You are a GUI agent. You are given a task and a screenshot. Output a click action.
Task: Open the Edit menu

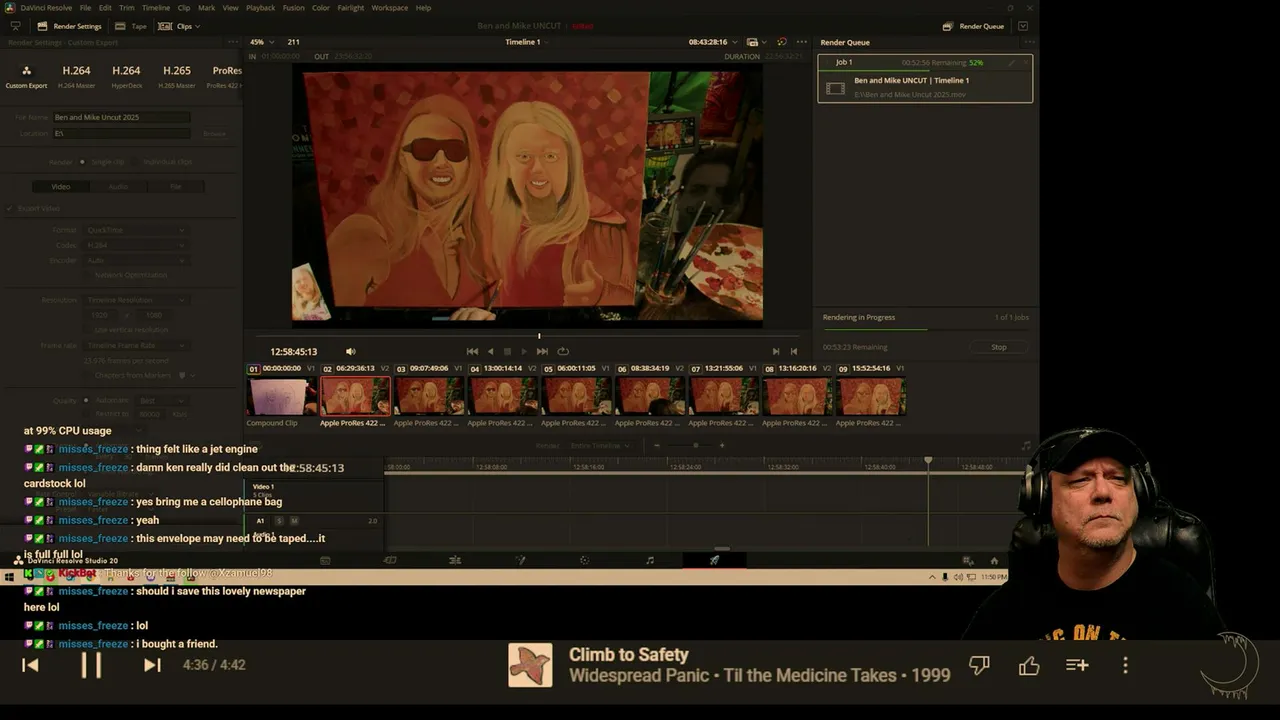click(x=105, y=8)
